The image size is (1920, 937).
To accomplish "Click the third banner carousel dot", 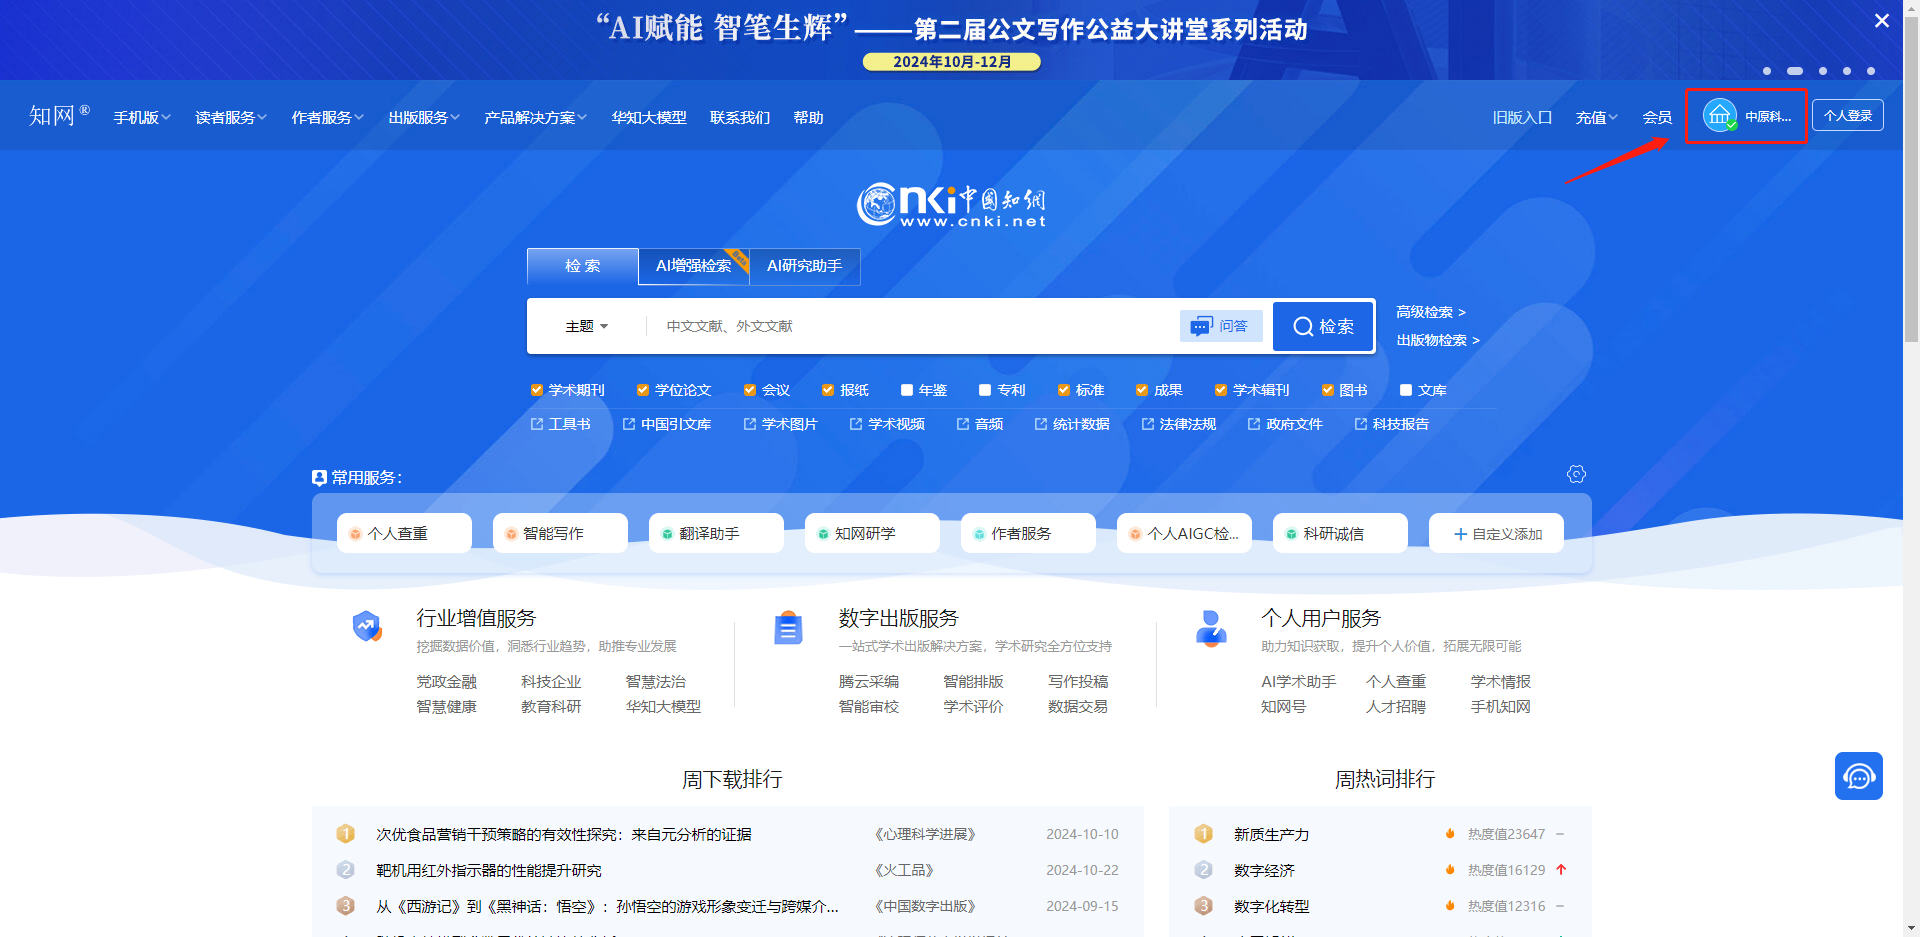I will coord(1823,71).
